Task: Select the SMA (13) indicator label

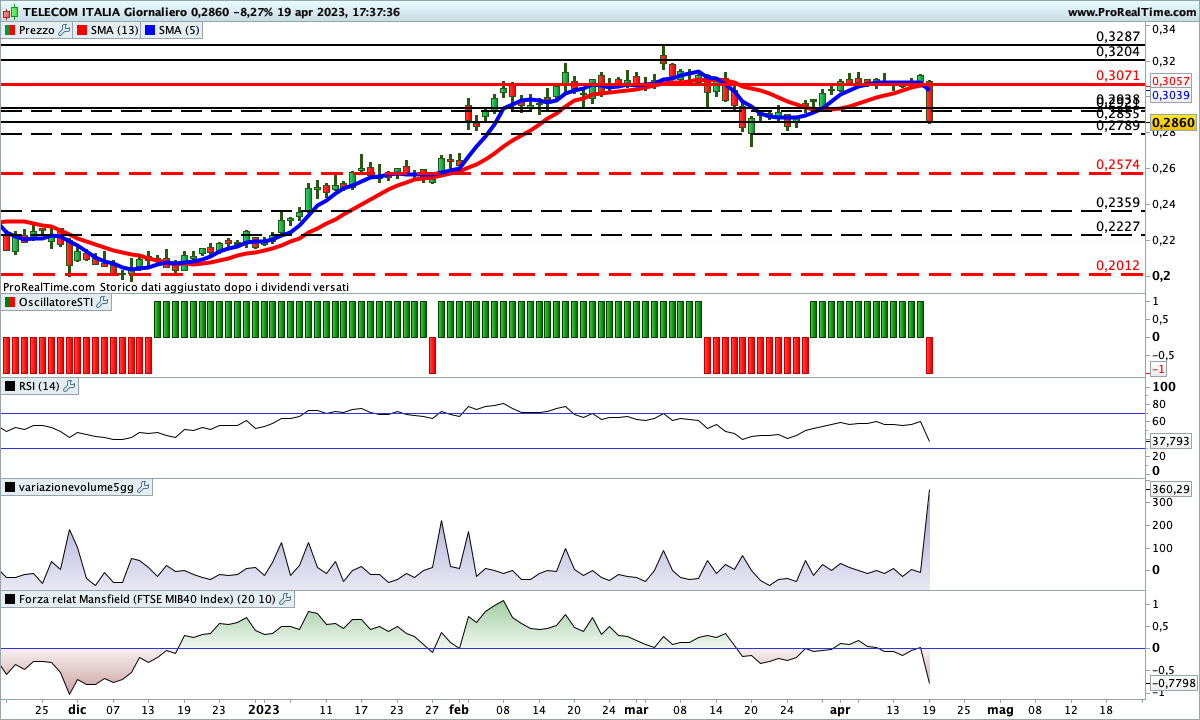Action: tap(114, 30)
